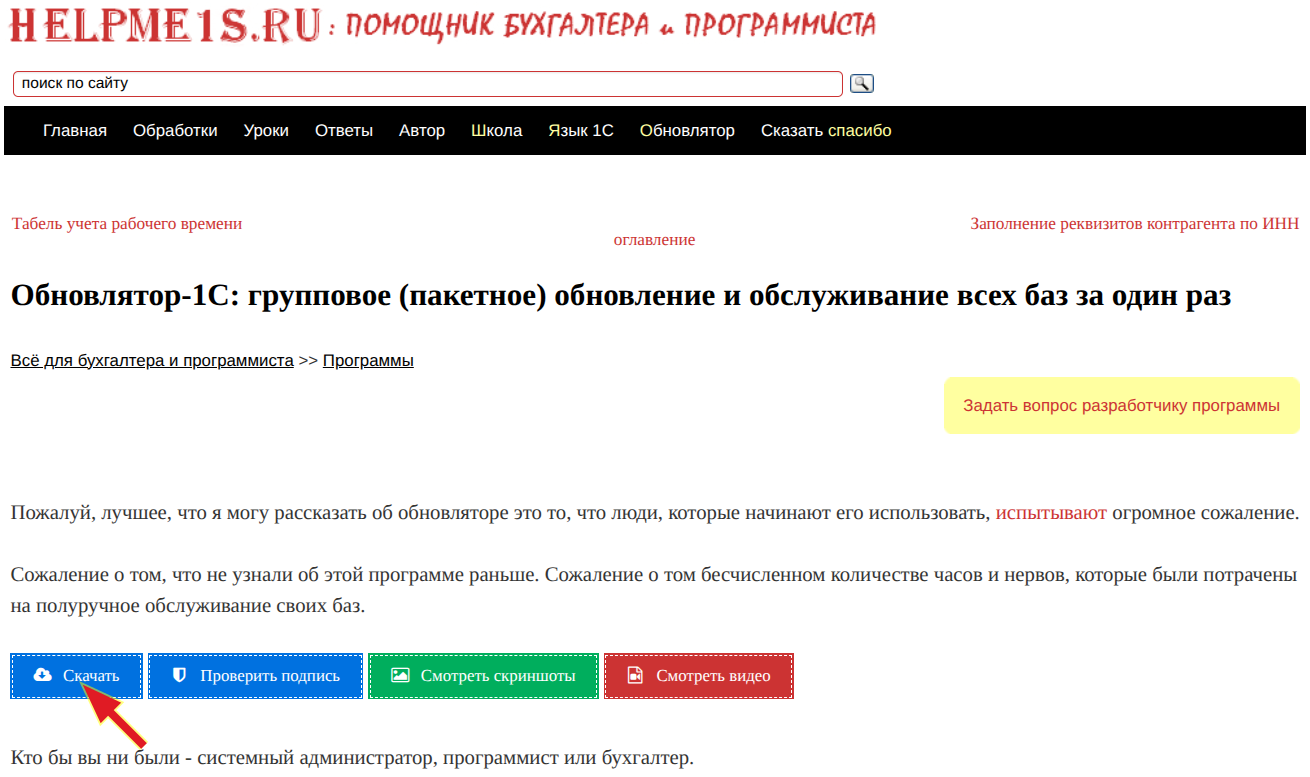Open the Сказать спасибо menu item

826,131
